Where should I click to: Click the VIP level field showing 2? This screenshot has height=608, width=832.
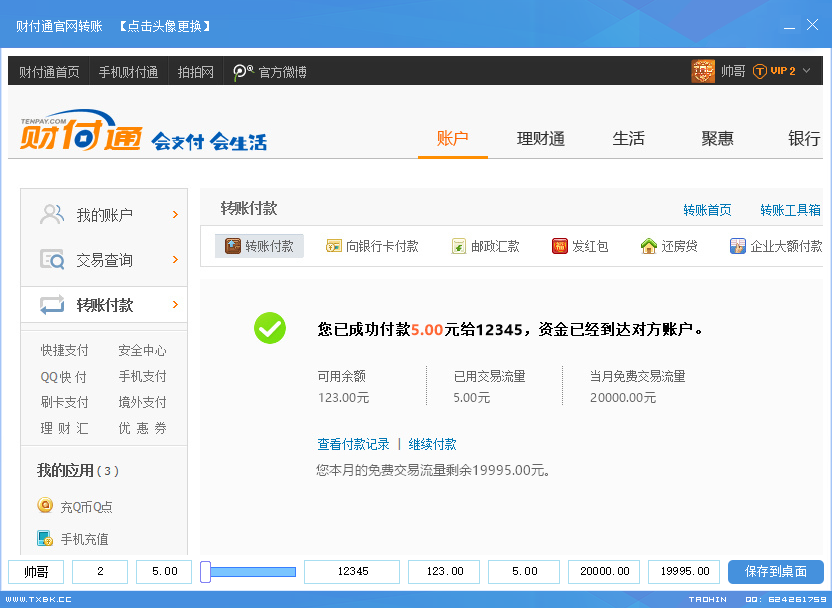pyautogui.click(x=100, y=572)
